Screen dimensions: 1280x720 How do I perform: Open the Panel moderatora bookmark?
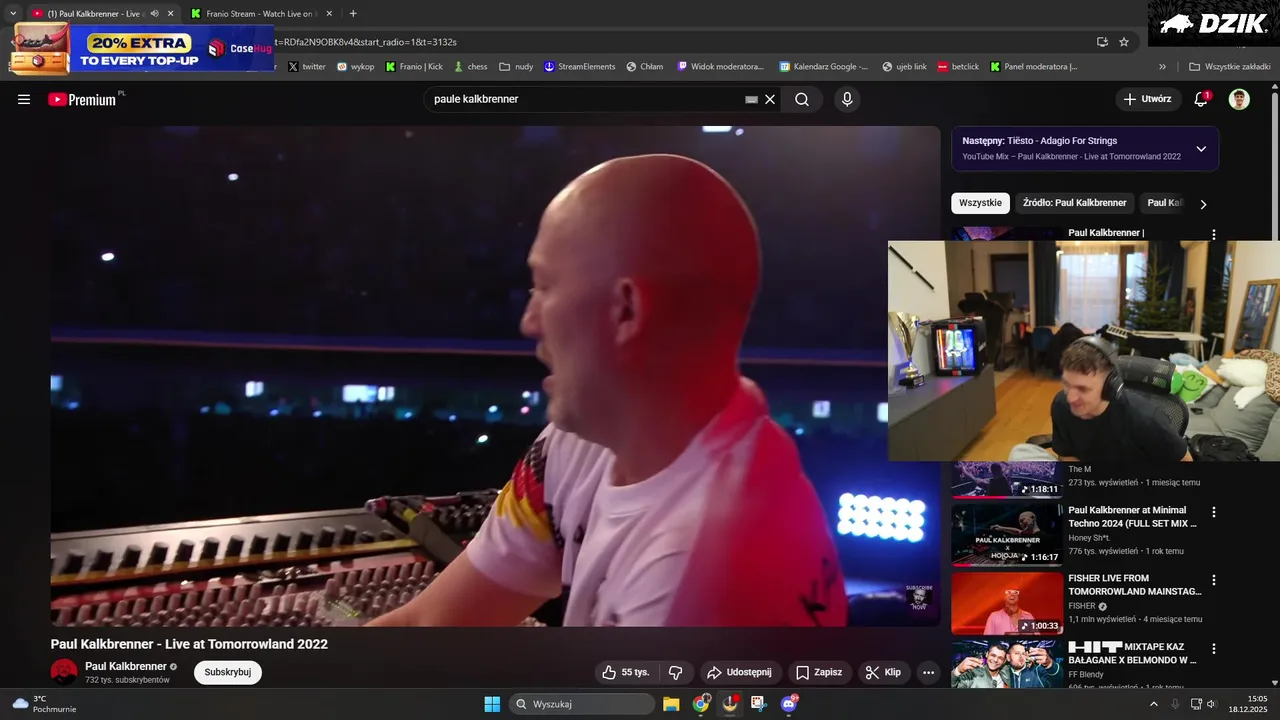(1034, 67)
